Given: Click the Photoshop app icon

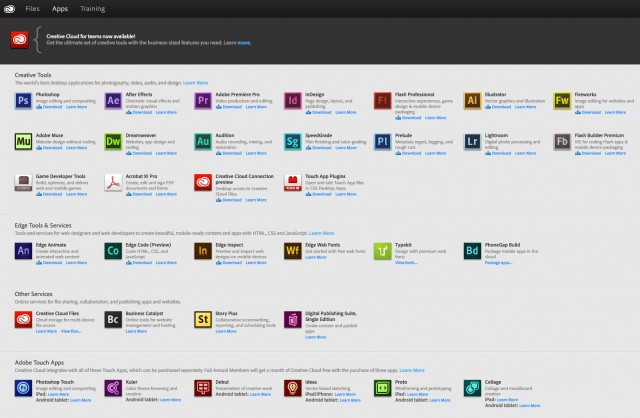Looking at the screenshot, I should (24, 100).
